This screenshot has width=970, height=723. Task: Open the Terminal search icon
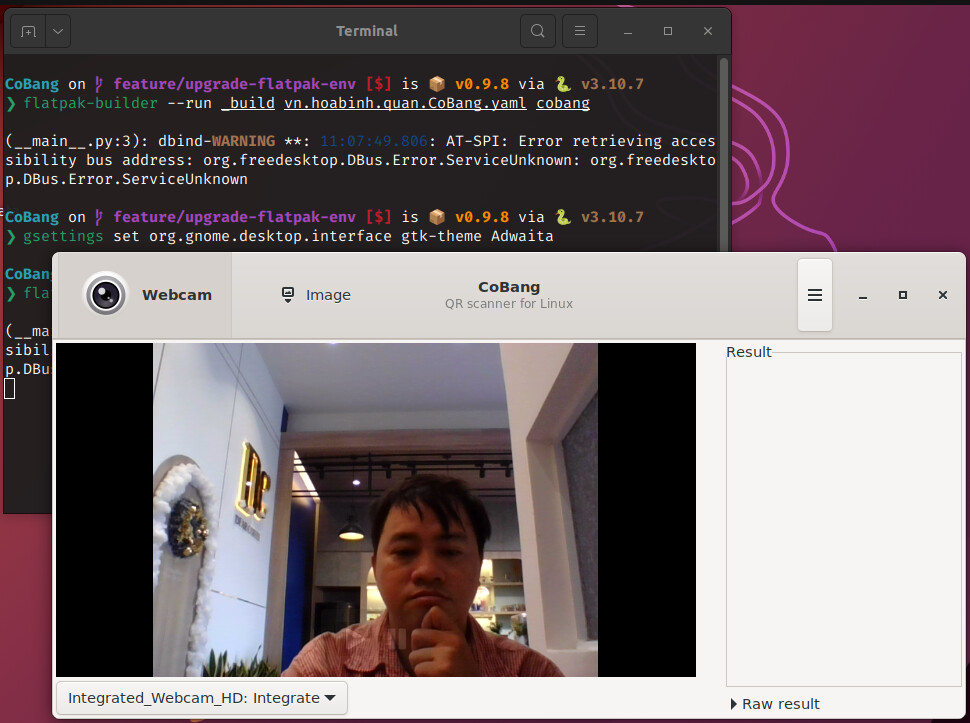538,31
